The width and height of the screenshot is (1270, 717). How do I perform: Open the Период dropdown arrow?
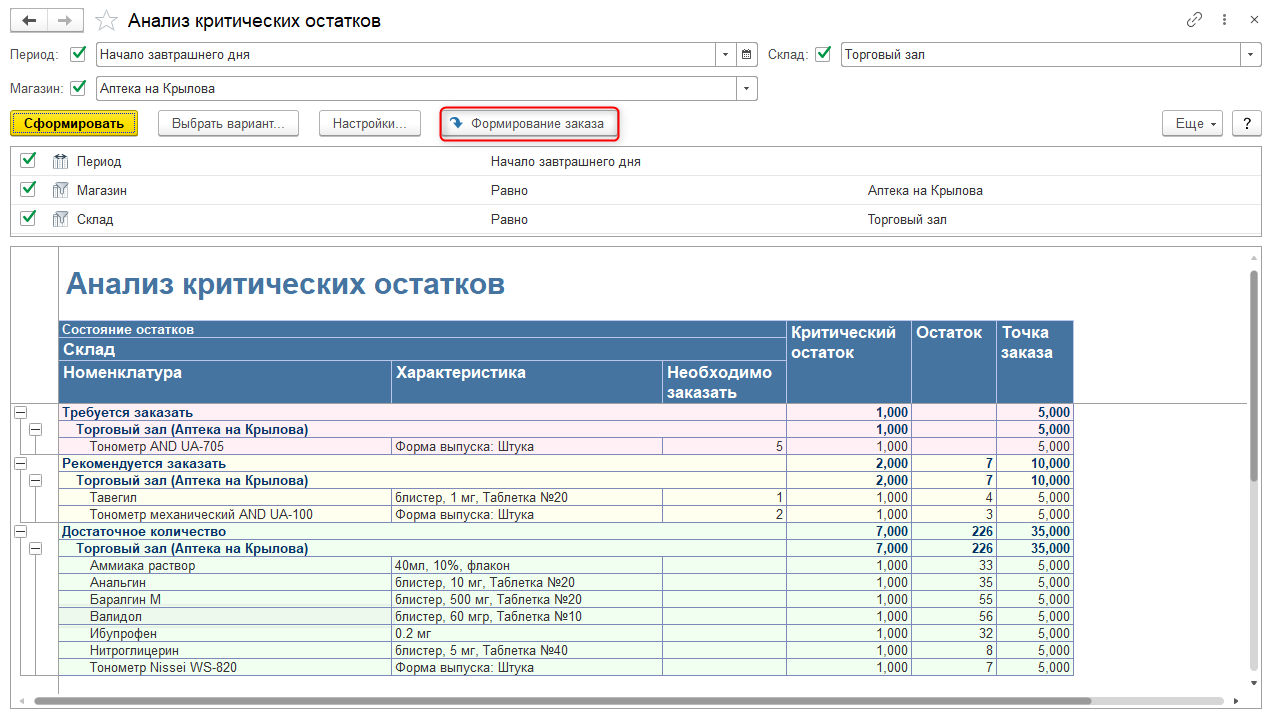click(726, 55)
